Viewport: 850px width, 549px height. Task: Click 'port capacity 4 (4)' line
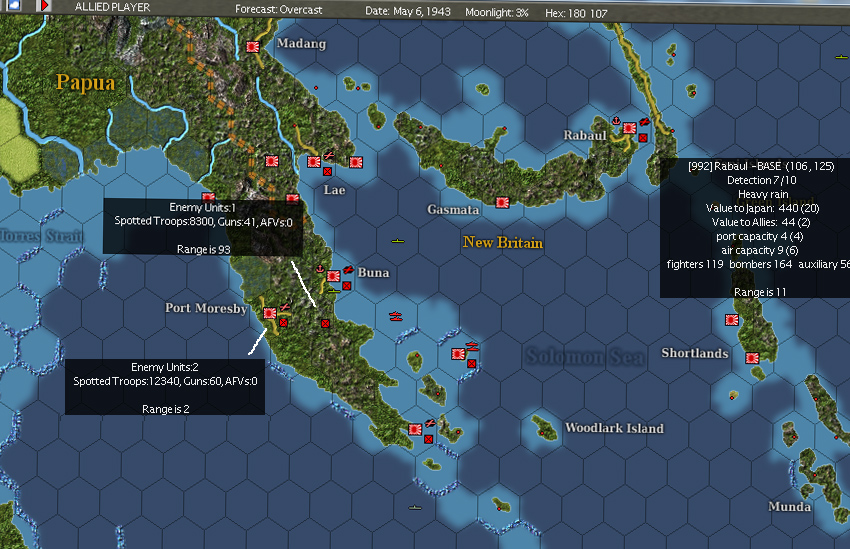point(759,236)
